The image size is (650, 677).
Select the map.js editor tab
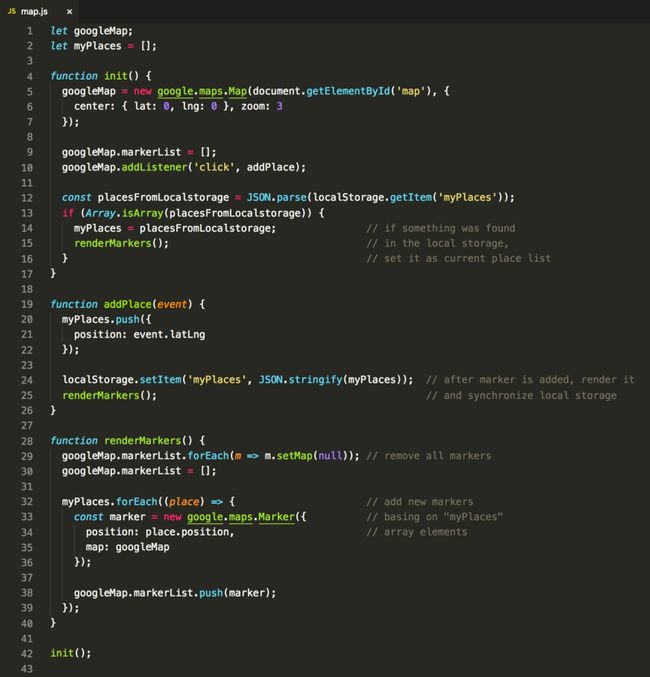coord(39,11)
